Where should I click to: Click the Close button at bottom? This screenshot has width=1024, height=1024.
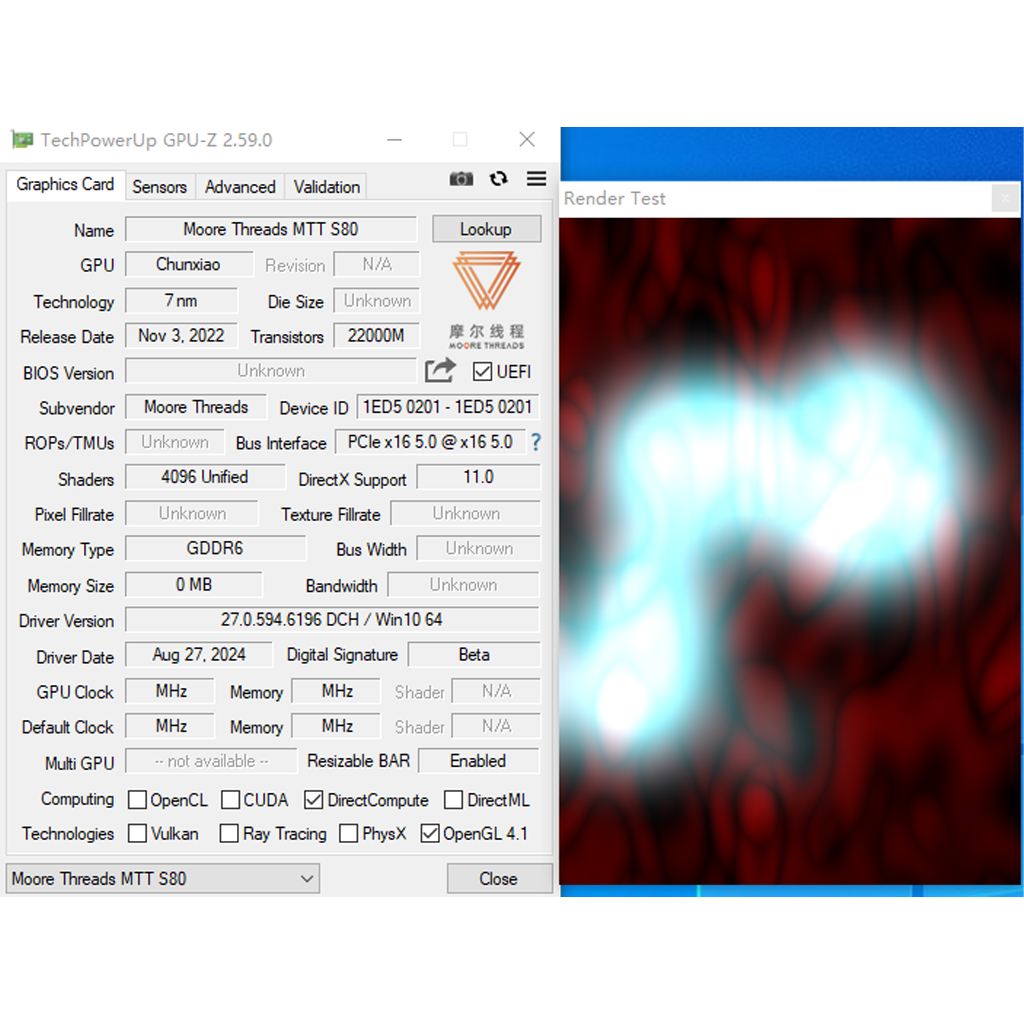(499, 879)
